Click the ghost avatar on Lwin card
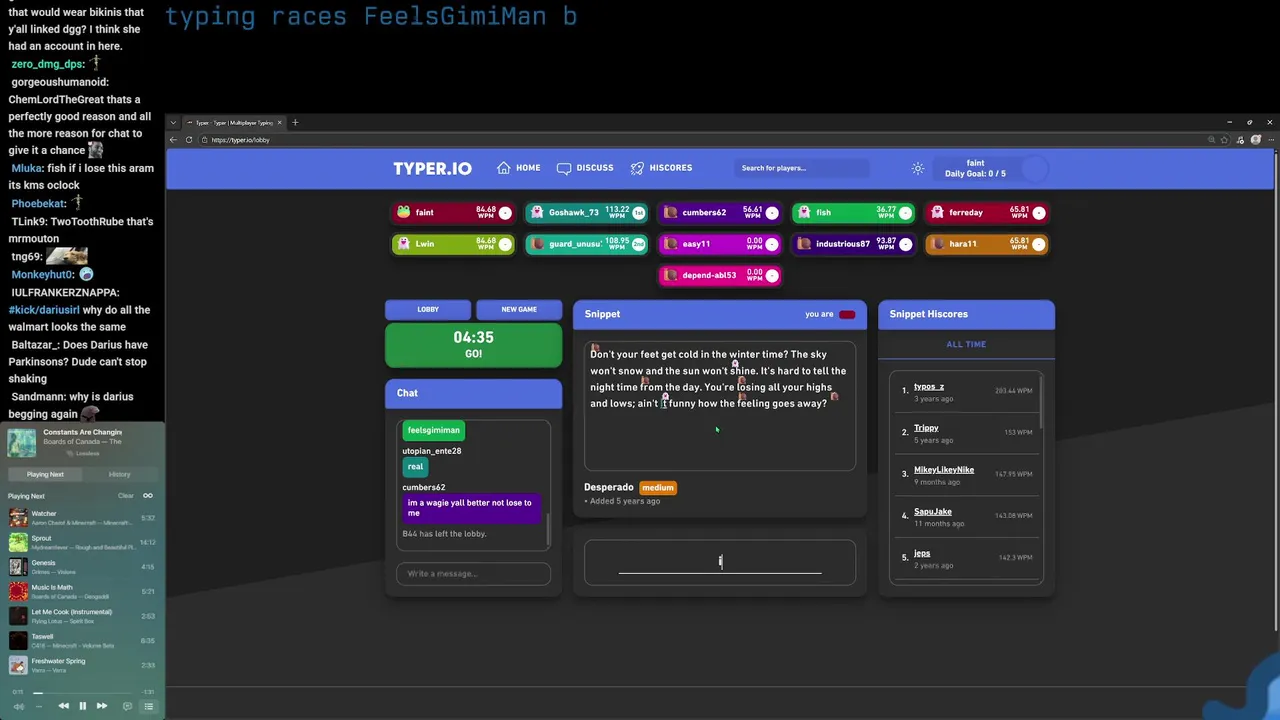Image resolution: width=1280 pixels, height=720 pixels. (404, 243)
